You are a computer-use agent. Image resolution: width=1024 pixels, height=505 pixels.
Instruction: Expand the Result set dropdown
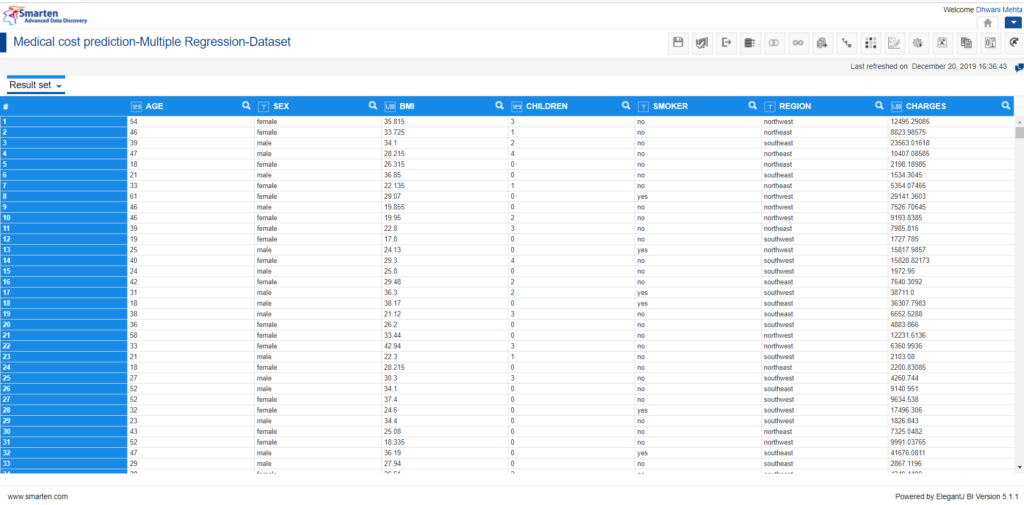tap(59, 86)
